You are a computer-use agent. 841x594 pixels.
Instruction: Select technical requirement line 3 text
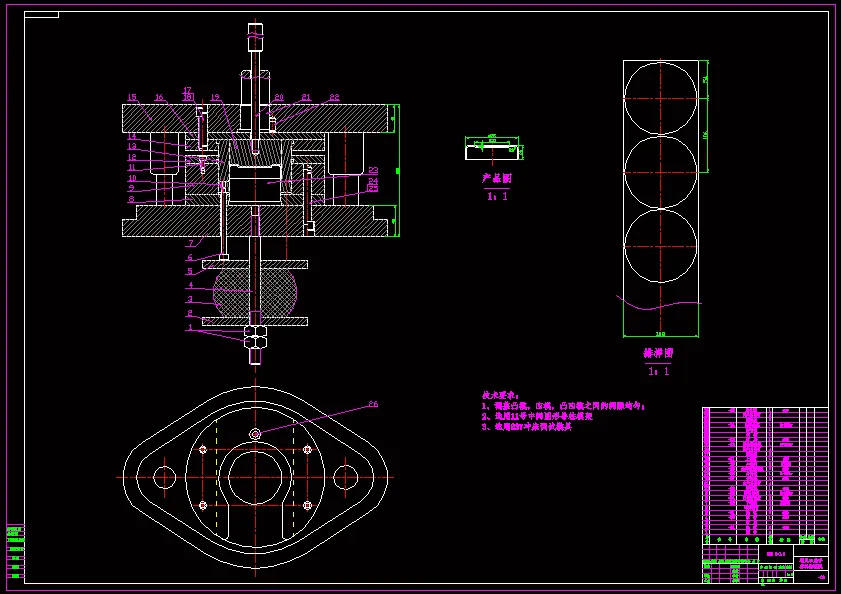tap(527, 427)
